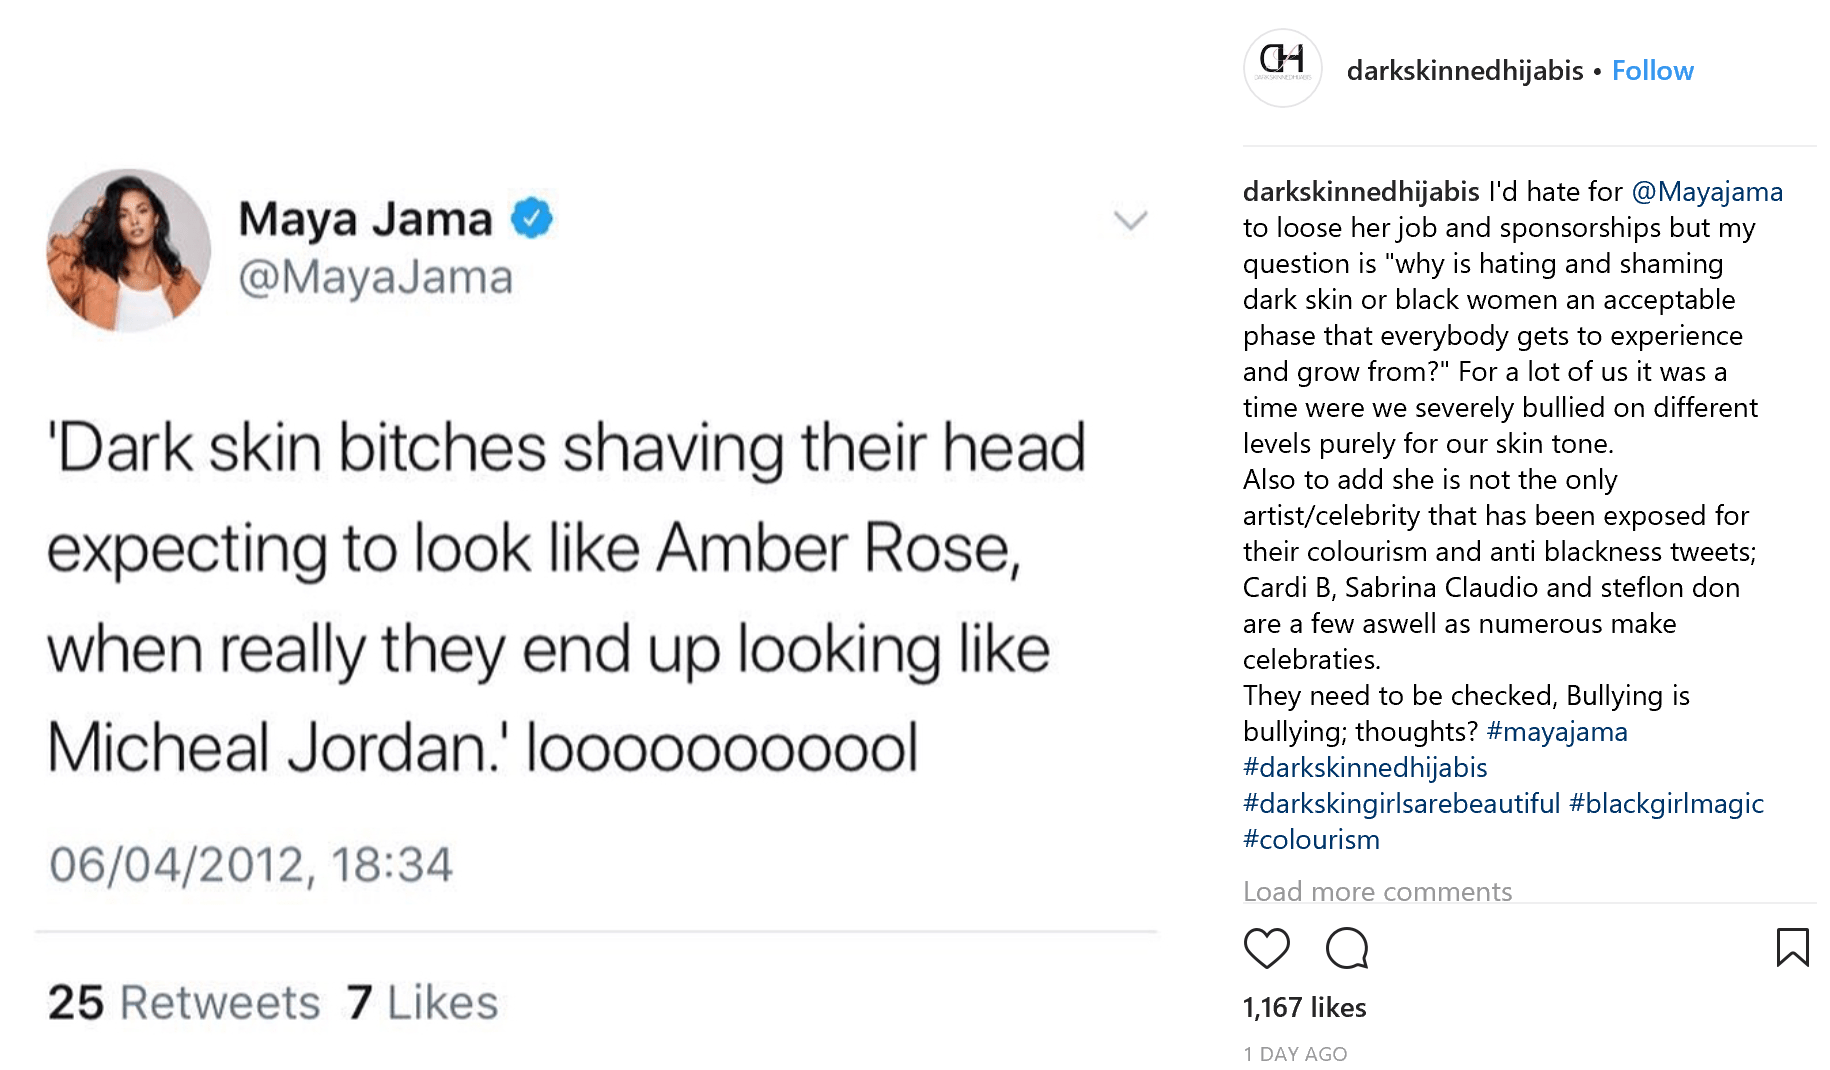1830x1070 pixels.
Task: Click the blue verified badge next to Maya Jama
Action: [x=531, y=215]
